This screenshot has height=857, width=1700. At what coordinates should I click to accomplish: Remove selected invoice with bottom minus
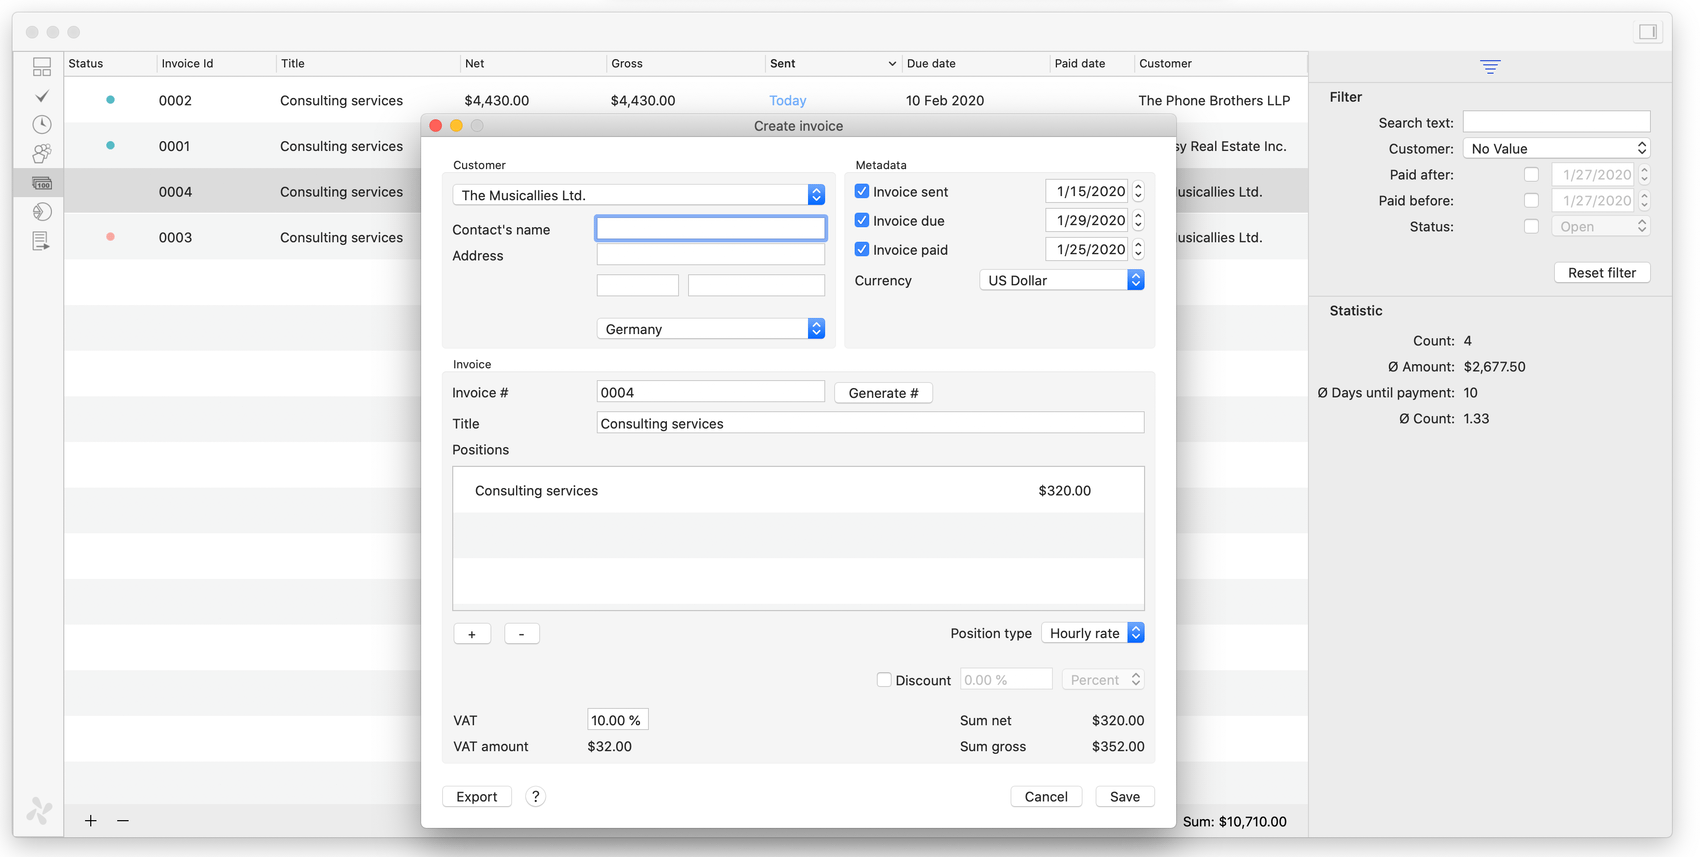click(x=123, y=820)
